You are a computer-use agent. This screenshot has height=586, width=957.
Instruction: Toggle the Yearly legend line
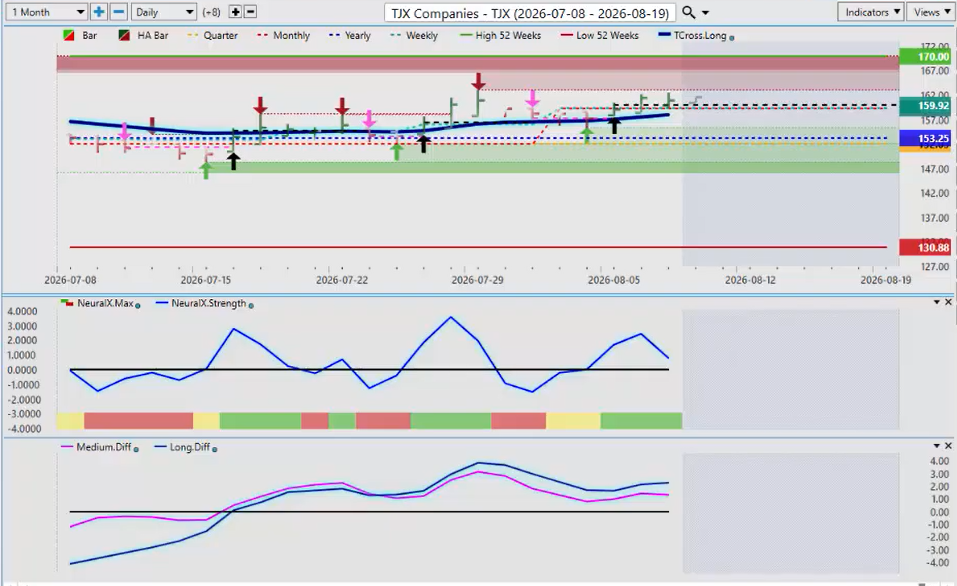[350, 35]
